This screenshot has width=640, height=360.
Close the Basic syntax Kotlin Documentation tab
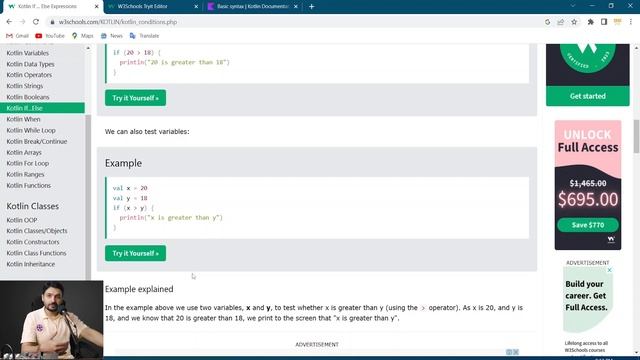coord(296,7)
